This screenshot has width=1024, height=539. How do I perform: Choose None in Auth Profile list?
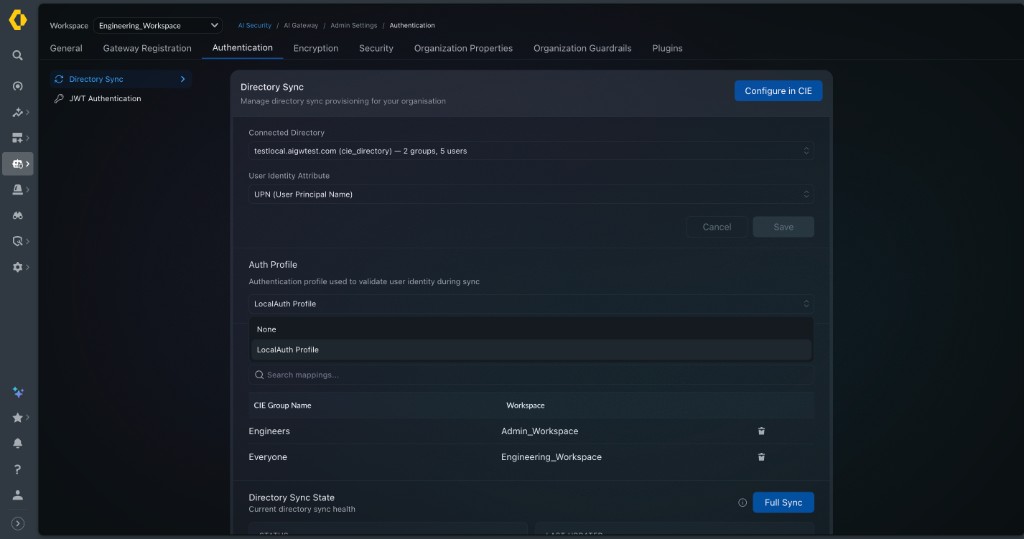pyautogui.click(x=531, y=329)
